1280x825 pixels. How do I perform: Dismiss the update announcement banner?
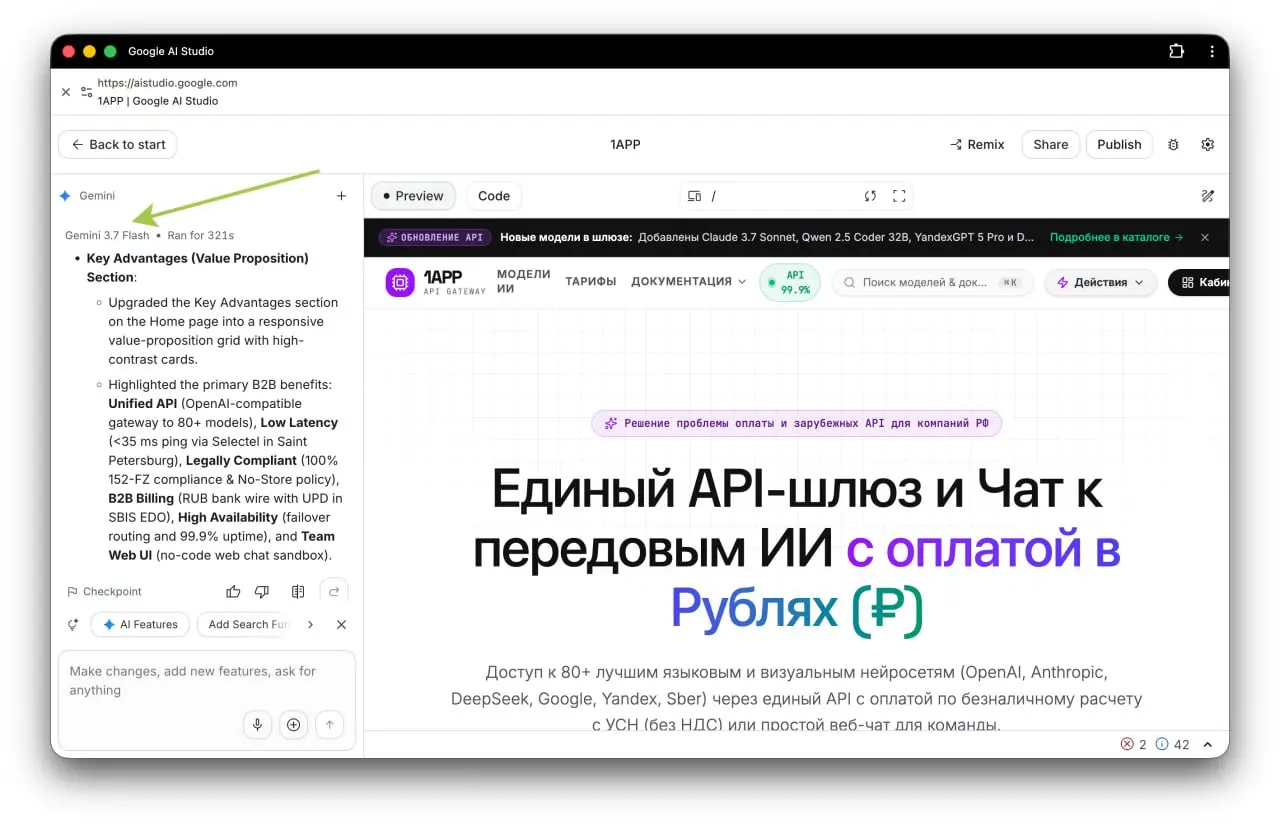1205,238
